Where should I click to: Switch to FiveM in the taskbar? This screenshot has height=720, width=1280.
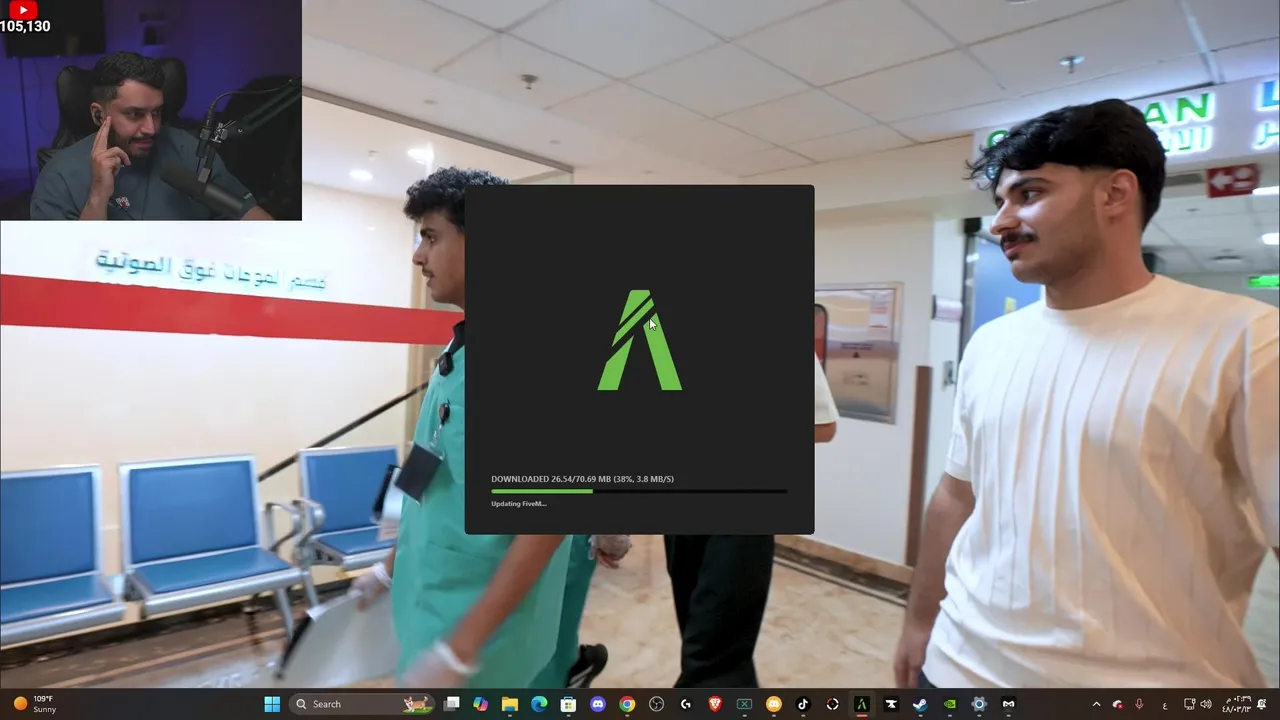pos(861,704)
